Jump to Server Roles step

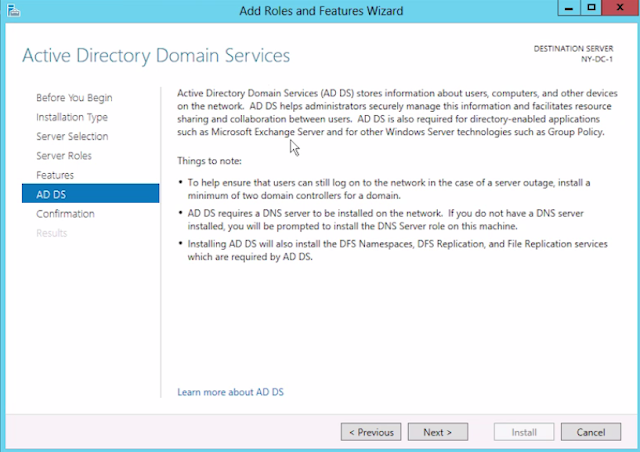pos(64,156)
